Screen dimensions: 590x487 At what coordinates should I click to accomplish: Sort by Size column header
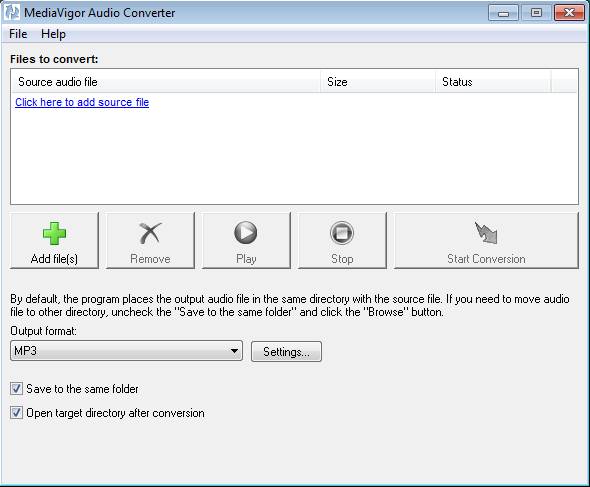tap(378, 82)
